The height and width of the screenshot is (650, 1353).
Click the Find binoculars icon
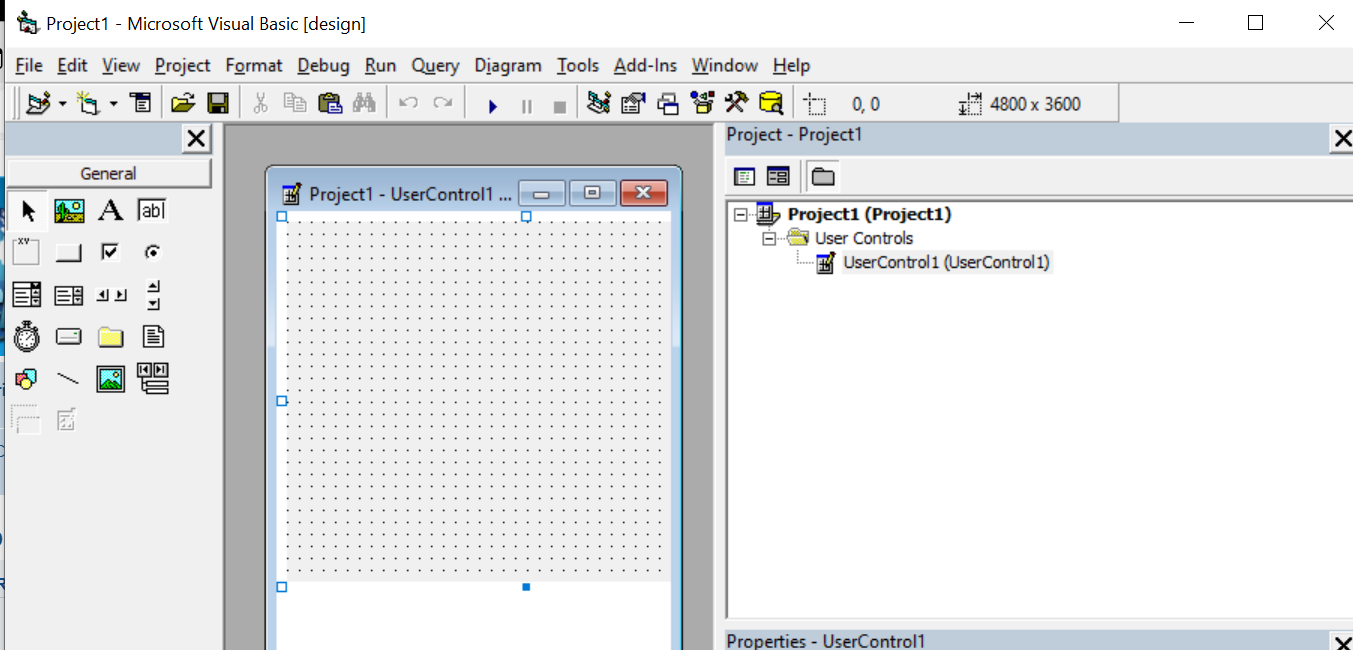point(363,103)
